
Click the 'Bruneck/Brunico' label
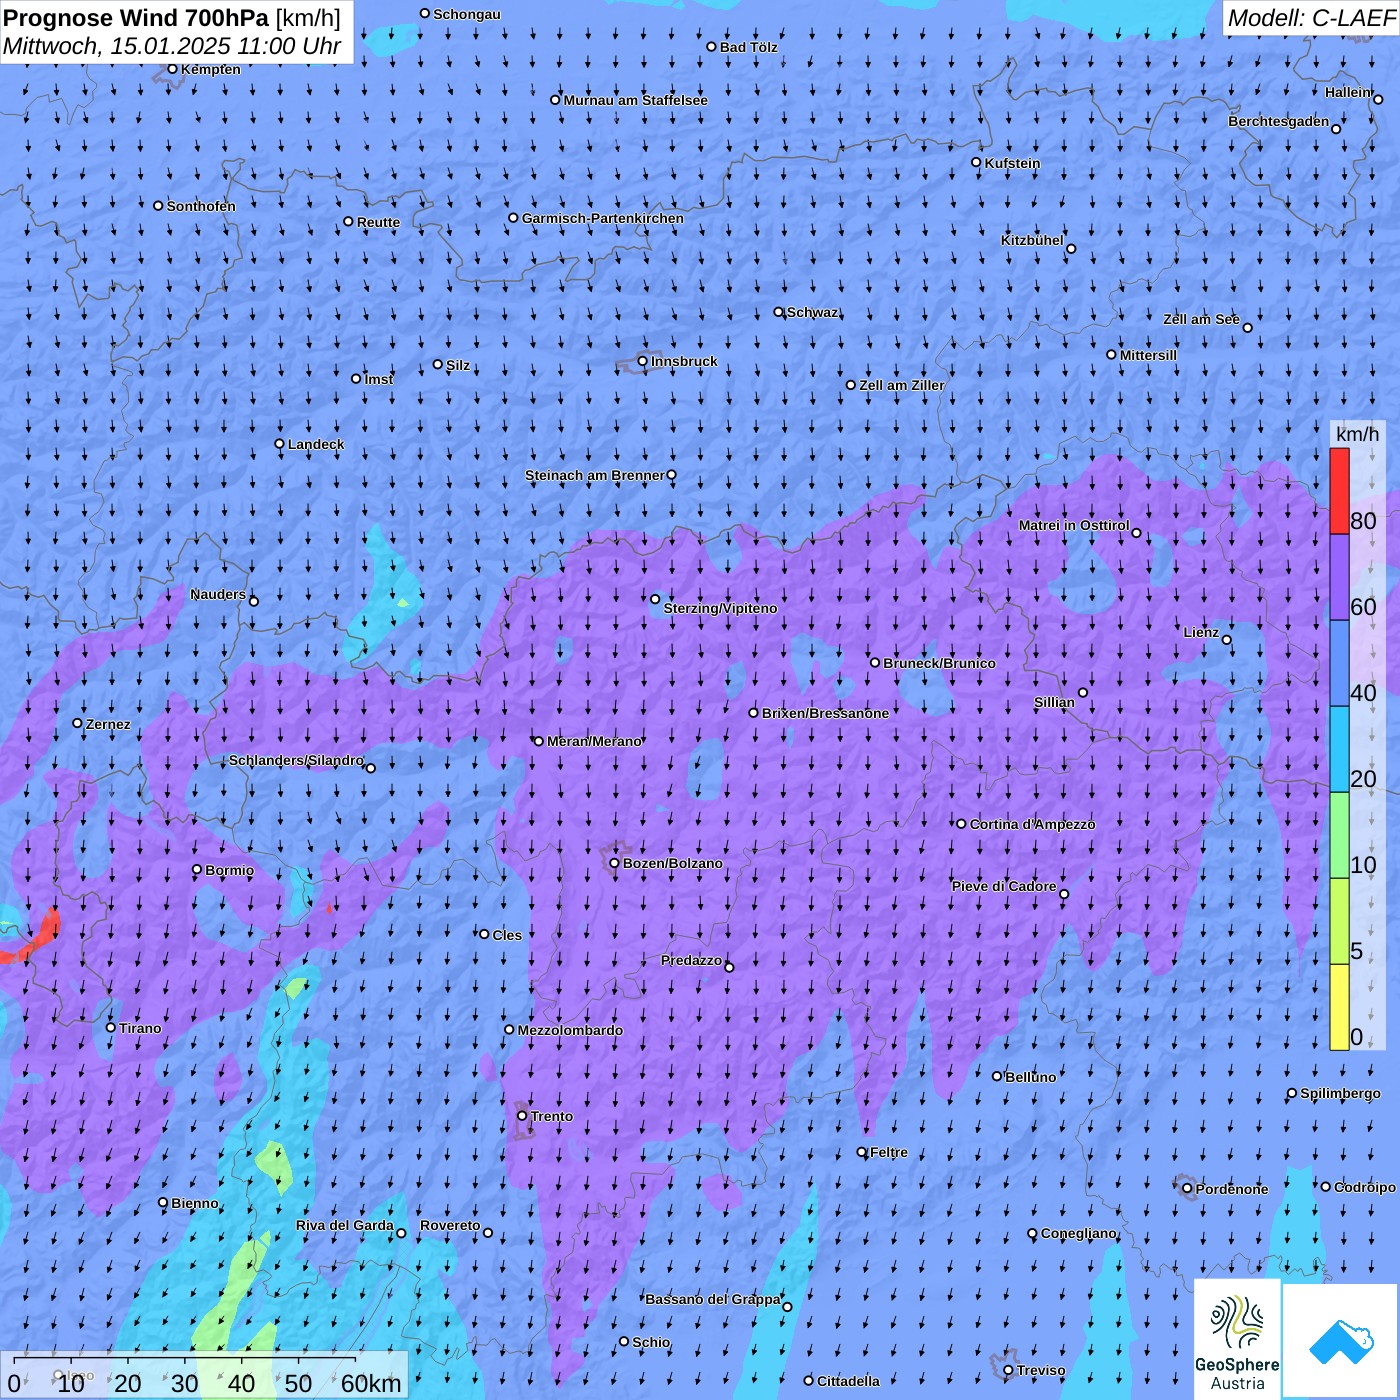coord(939,663)
